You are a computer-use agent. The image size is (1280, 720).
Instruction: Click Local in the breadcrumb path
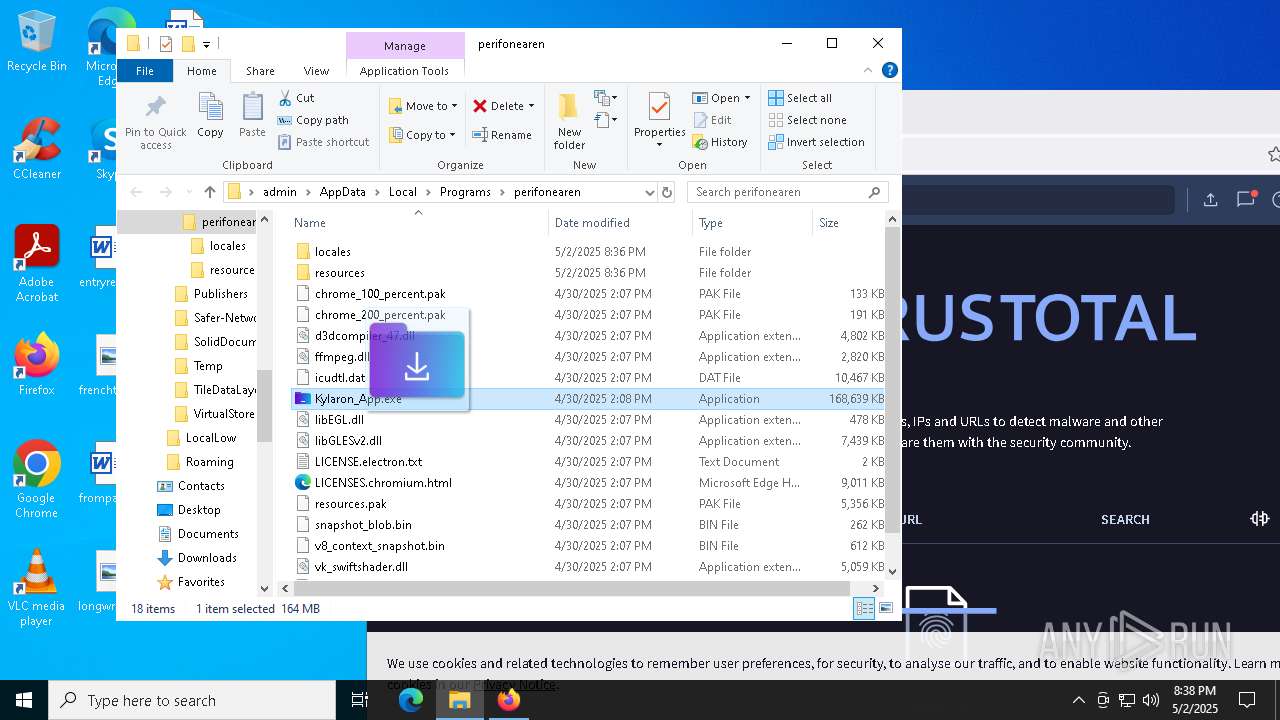coord(403,192)
